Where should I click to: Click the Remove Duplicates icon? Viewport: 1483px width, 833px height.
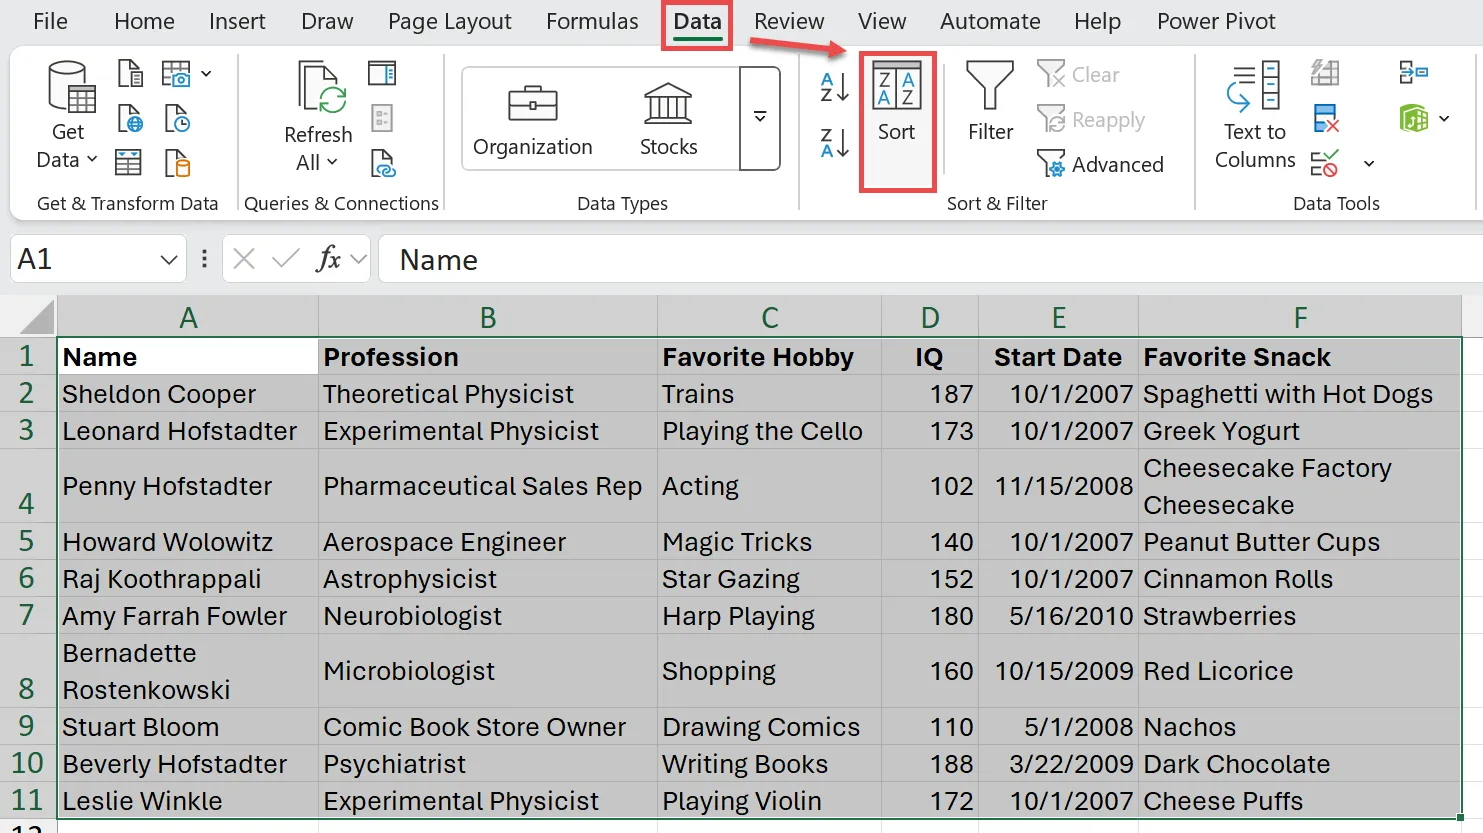pyautogui.click(x=1325, y=117)
